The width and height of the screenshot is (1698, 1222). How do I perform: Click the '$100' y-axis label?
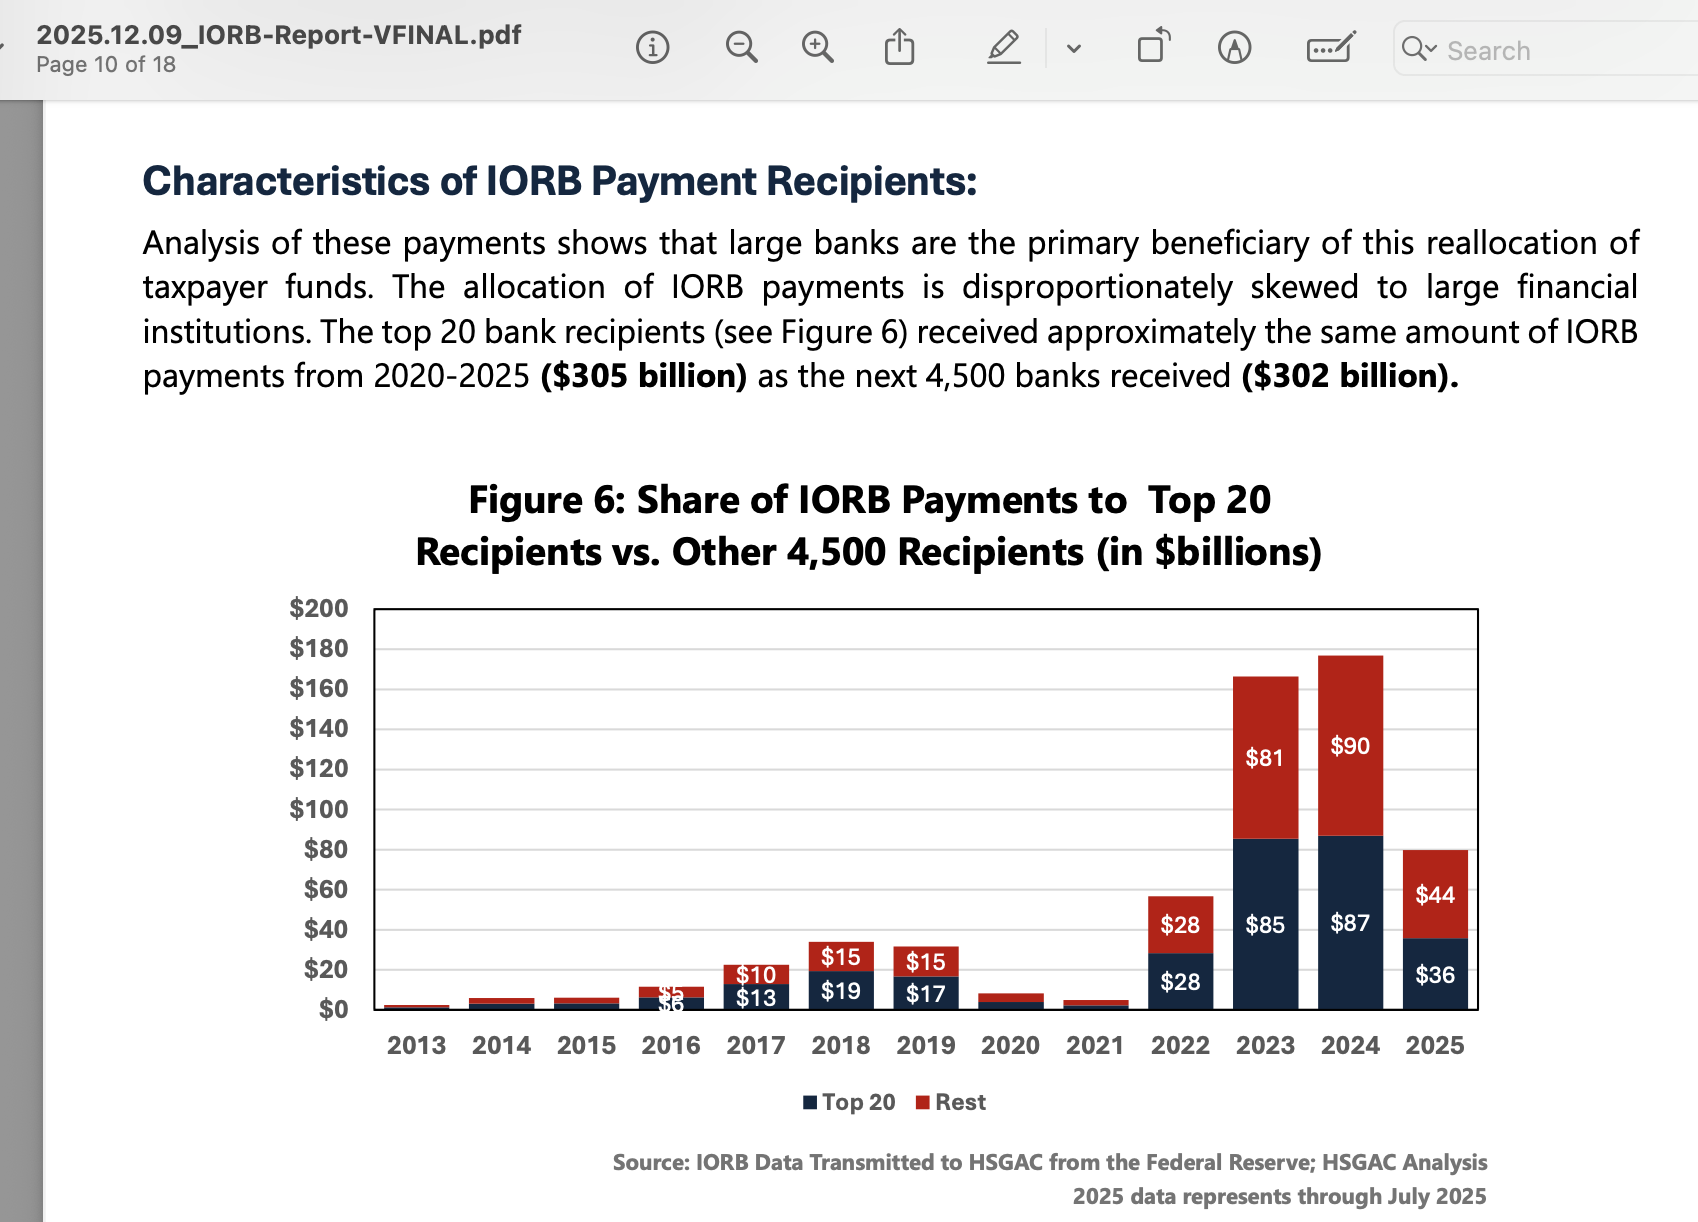click(x=319, y=809)
